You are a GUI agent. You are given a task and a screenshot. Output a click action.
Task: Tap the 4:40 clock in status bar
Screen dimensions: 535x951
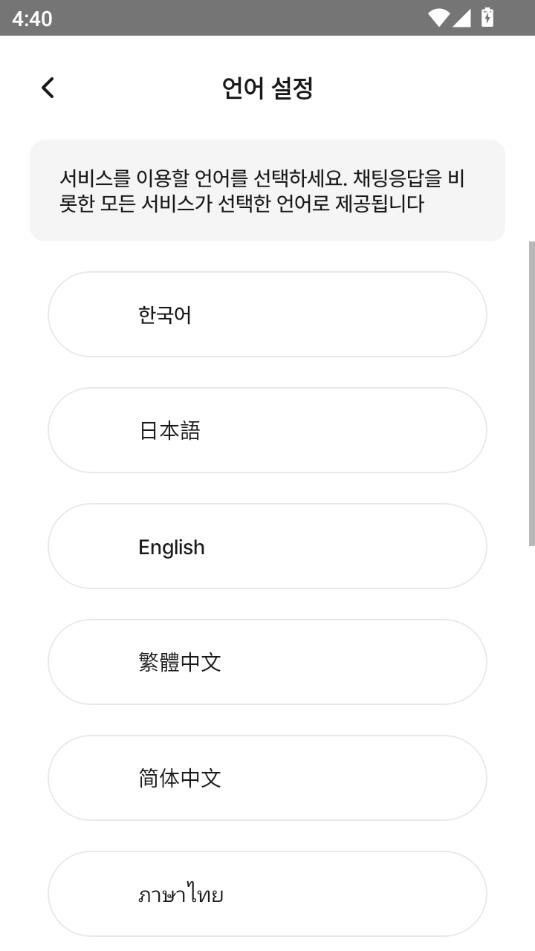pos(32,18)
